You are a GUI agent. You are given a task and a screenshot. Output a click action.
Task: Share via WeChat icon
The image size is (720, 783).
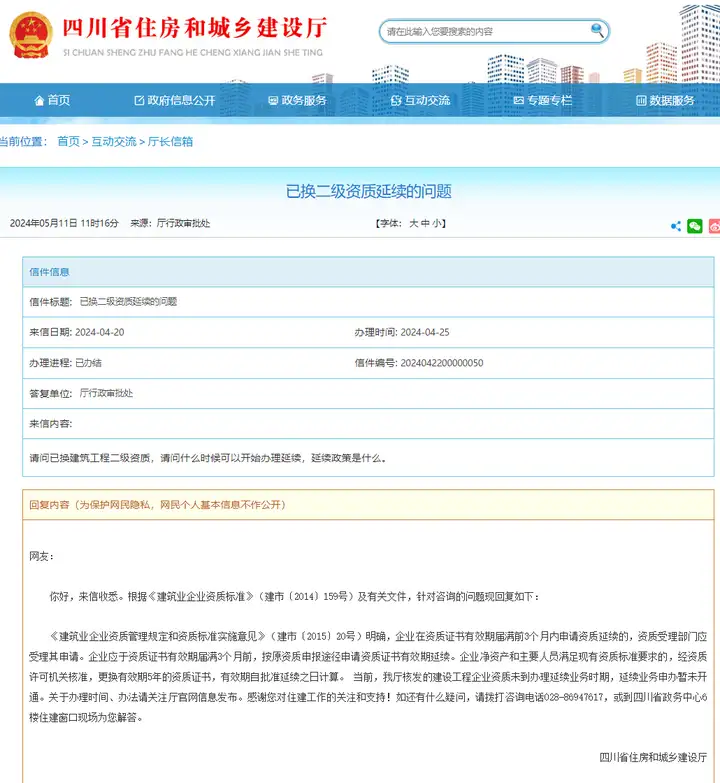tap(695, 226)
